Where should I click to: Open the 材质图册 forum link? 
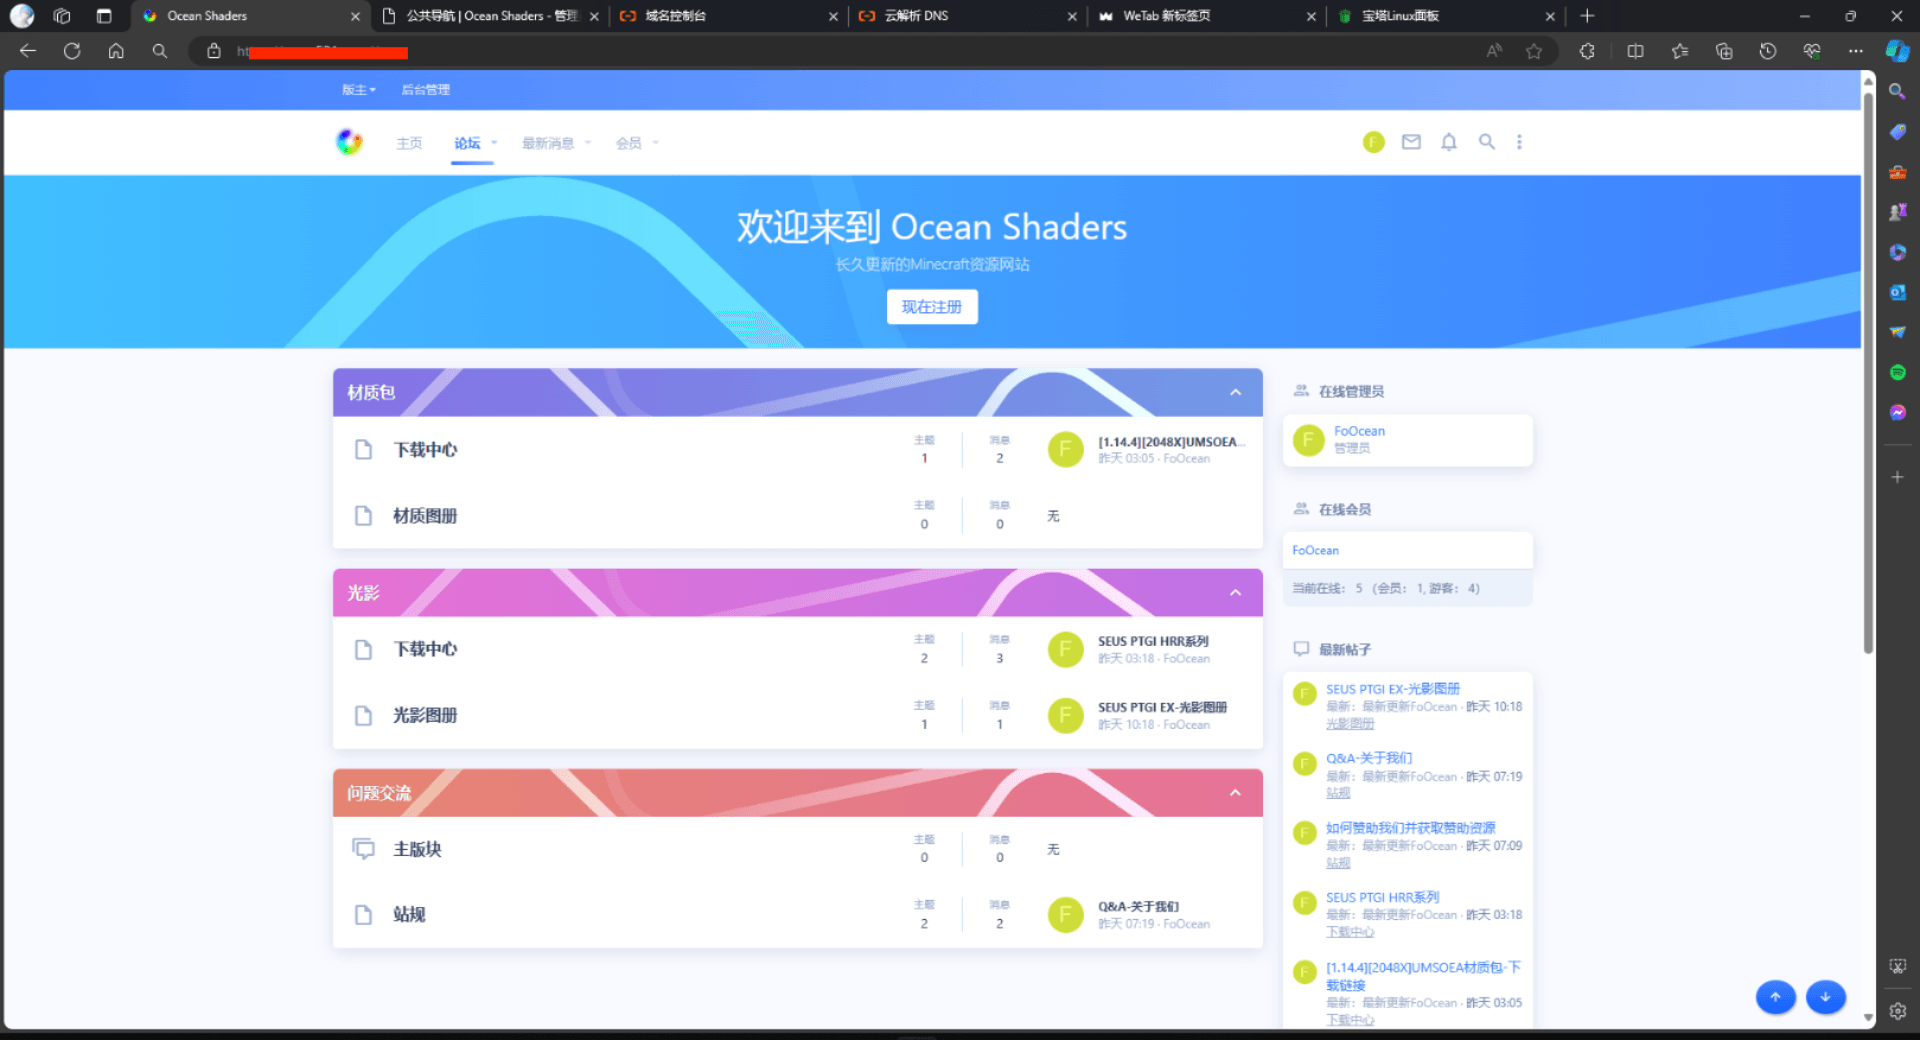coord(425,516)
